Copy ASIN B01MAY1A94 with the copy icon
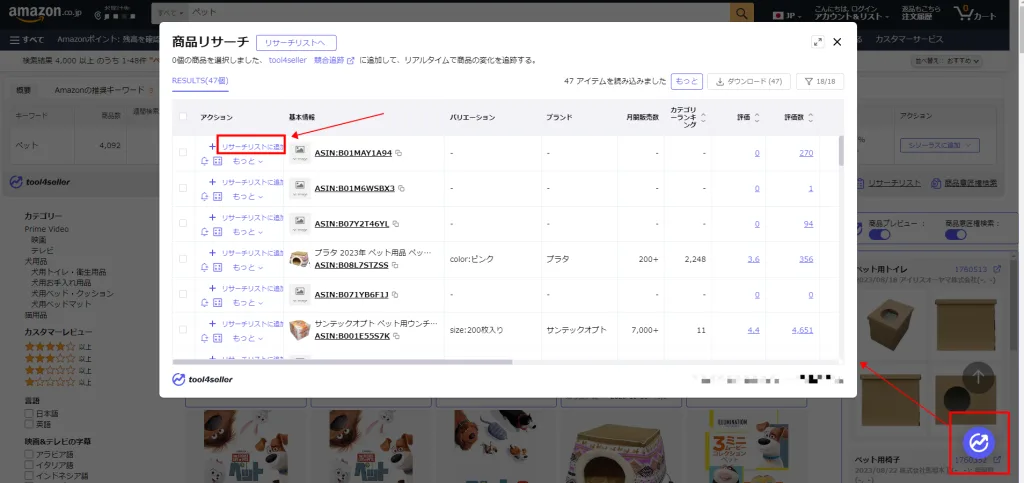1024x483 pixels. [398, 153]
